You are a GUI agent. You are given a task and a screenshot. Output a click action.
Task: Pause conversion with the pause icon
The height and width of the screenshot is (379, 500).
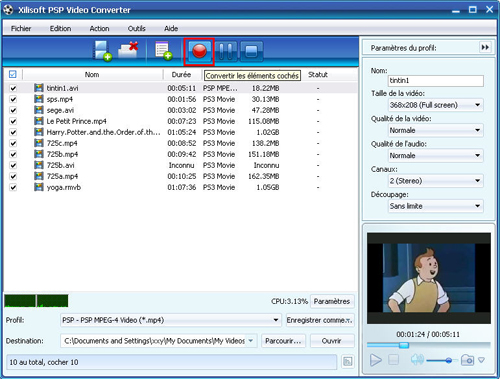(x=226, y=51)
